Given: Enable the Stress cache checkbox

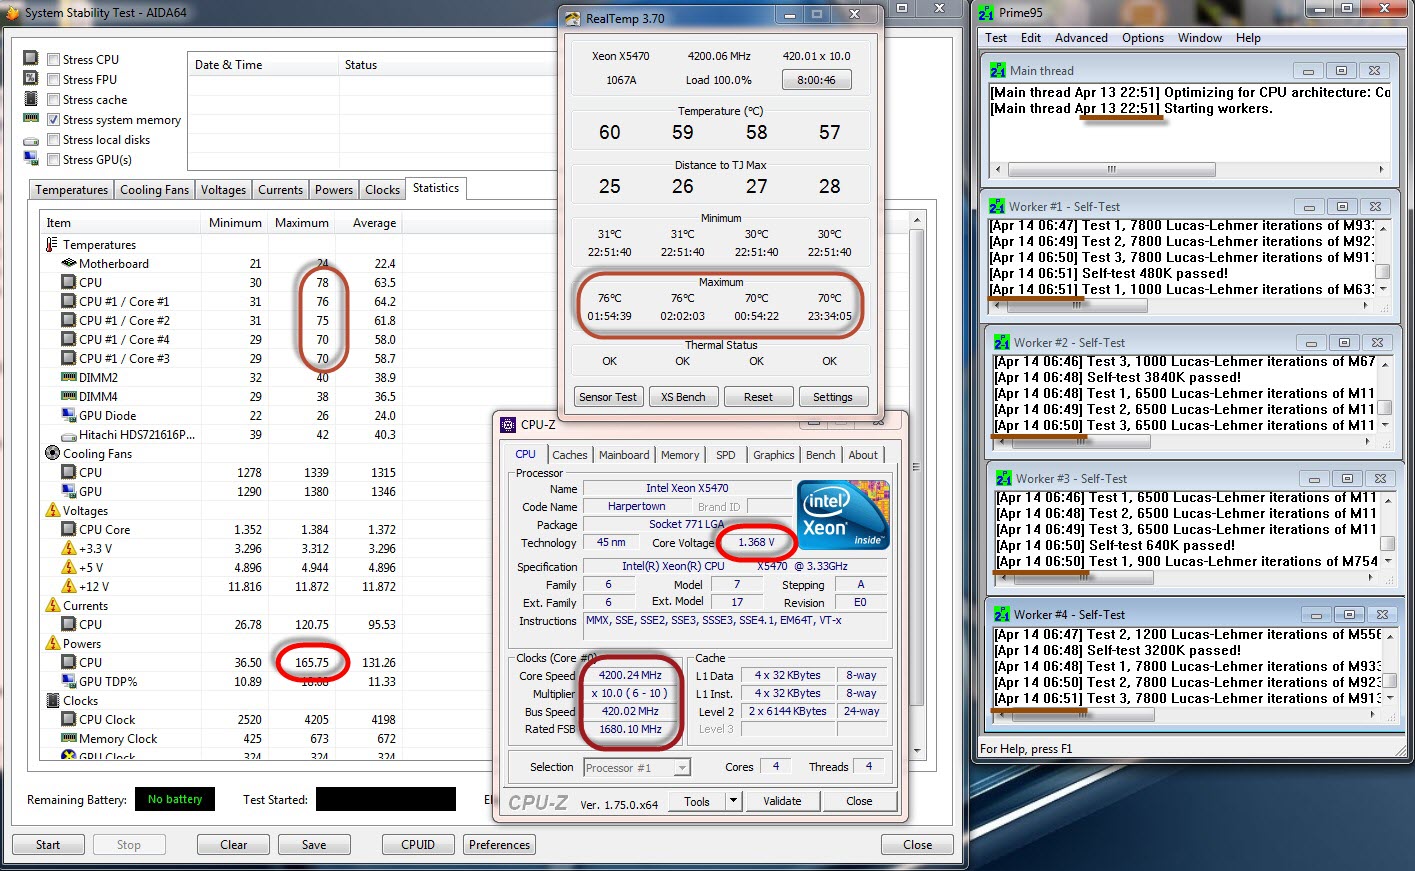Looking at the screenshot, I should click(x=54, y=100).
